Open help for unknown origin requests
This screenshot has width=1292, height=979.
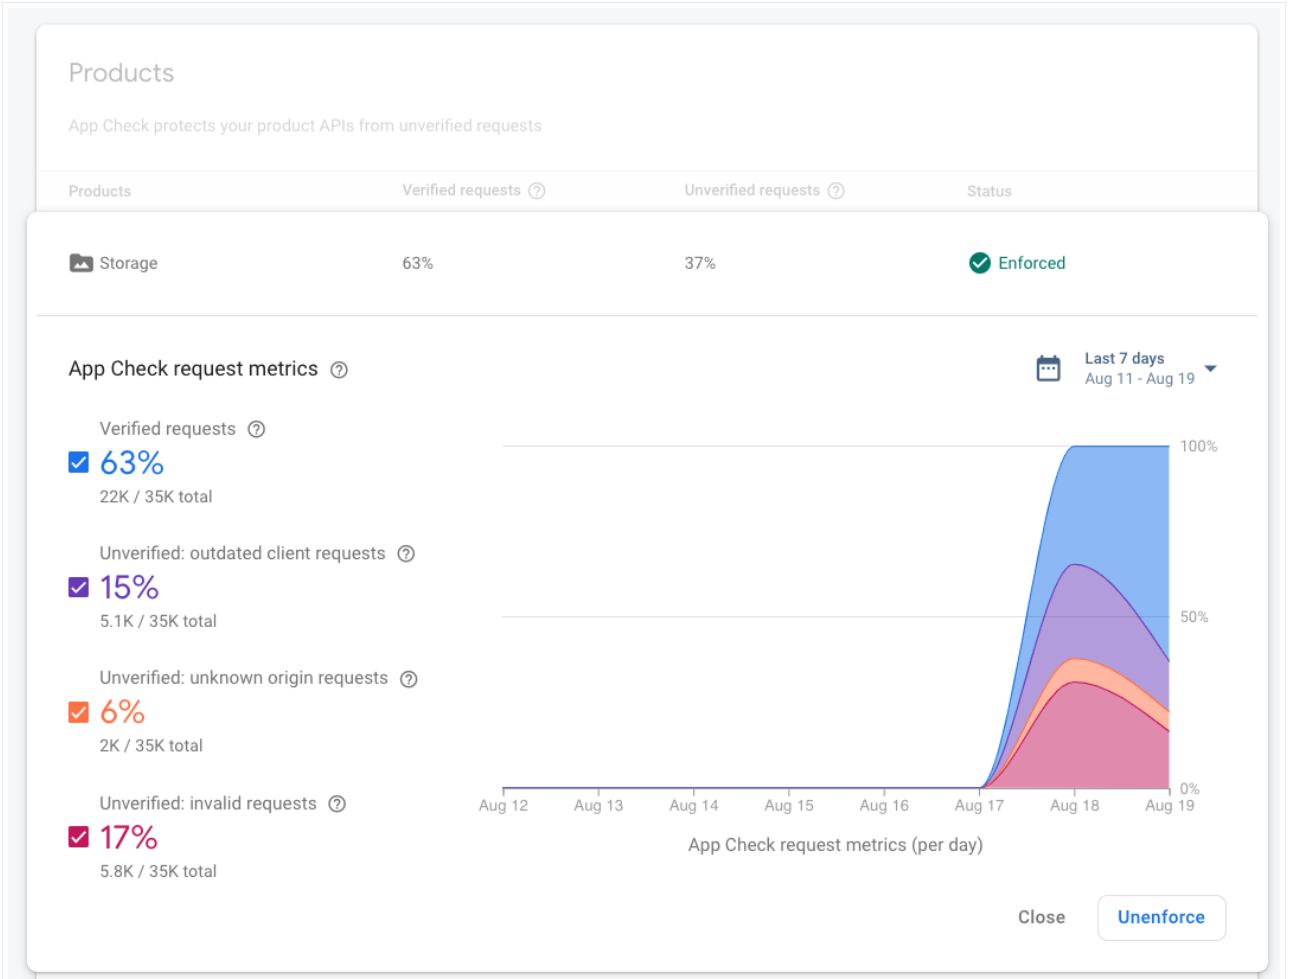point(408,679)
